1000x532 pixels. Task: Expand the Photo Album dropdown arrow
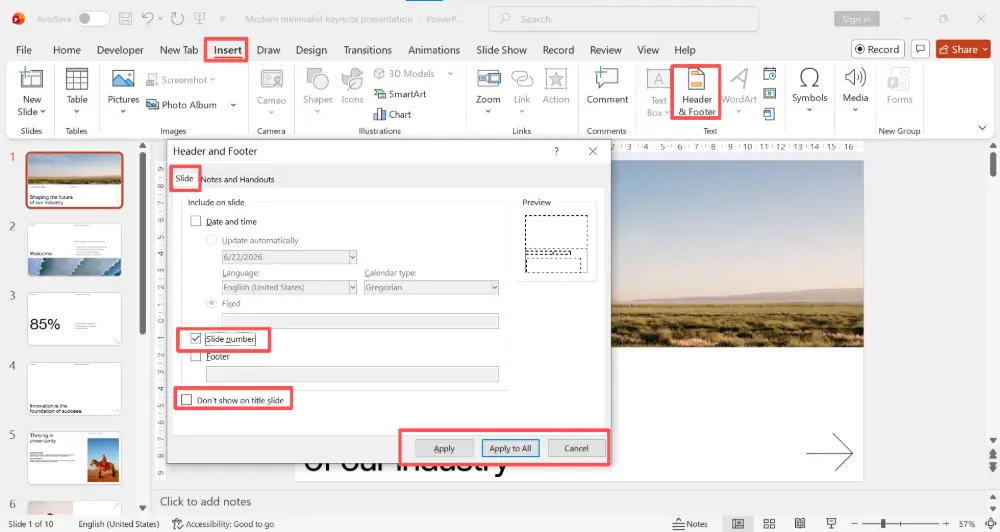click(233, 105)
